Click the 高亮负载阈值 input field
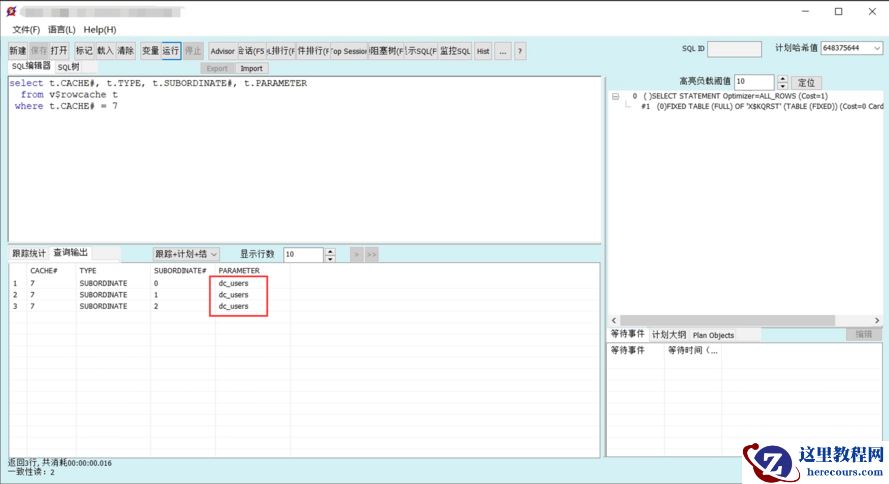Image resolution: width=889 pixels, height=484 pixels. (754, 82)
